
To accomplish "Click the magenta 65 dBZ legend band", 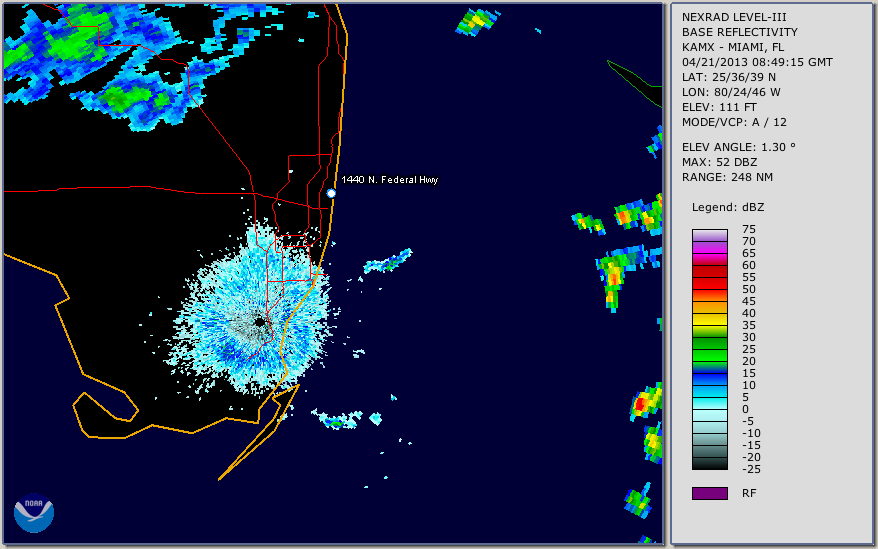I will (x=709, y=253).
